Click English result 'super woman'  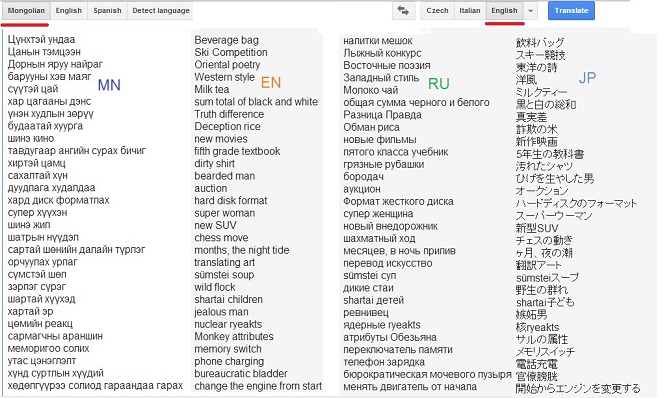pos(224,213)
